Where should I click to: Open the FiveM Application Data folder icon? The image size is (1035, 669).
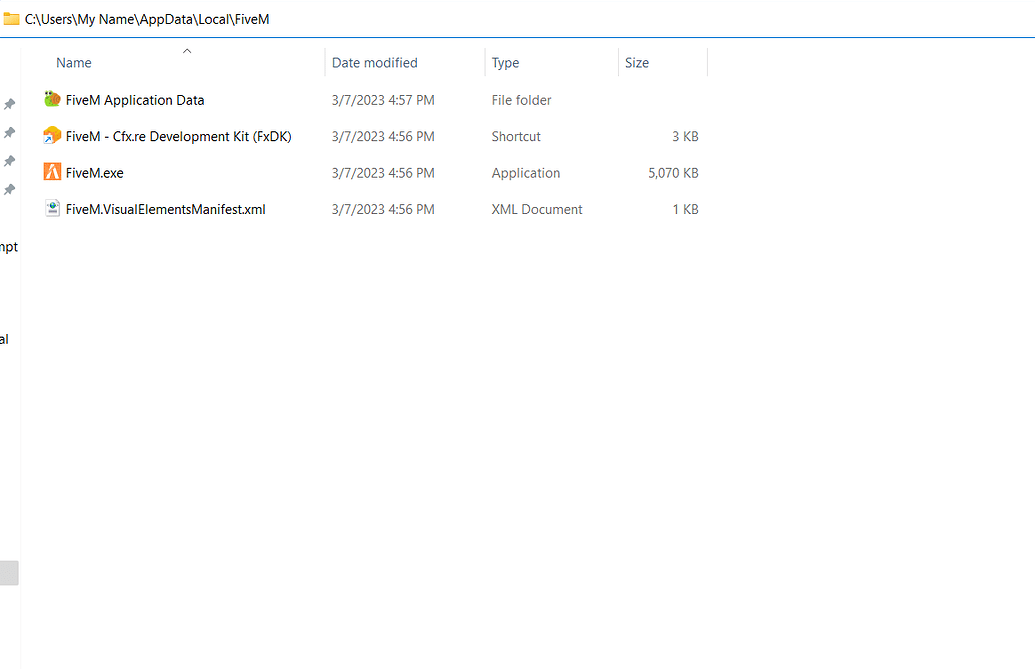pyautogui.click(x=51, y=99)
